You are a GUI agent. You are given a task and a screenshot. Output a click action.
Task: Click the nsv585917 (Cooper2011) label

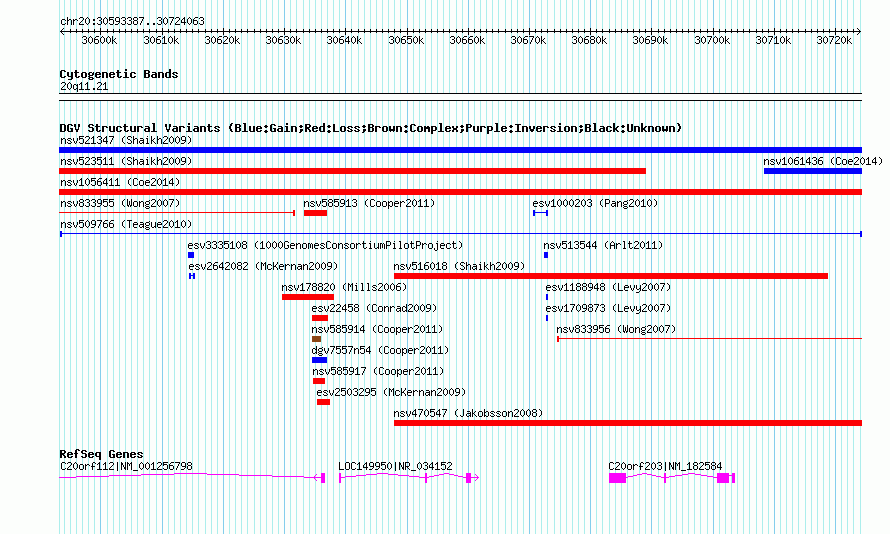tap(378, 371)
